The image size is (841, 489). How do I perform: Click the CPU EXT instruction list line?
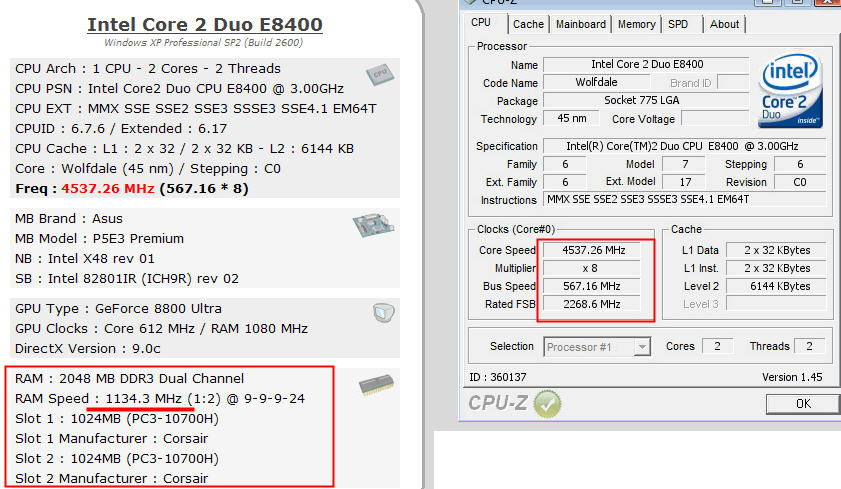[x=196, y=109]
